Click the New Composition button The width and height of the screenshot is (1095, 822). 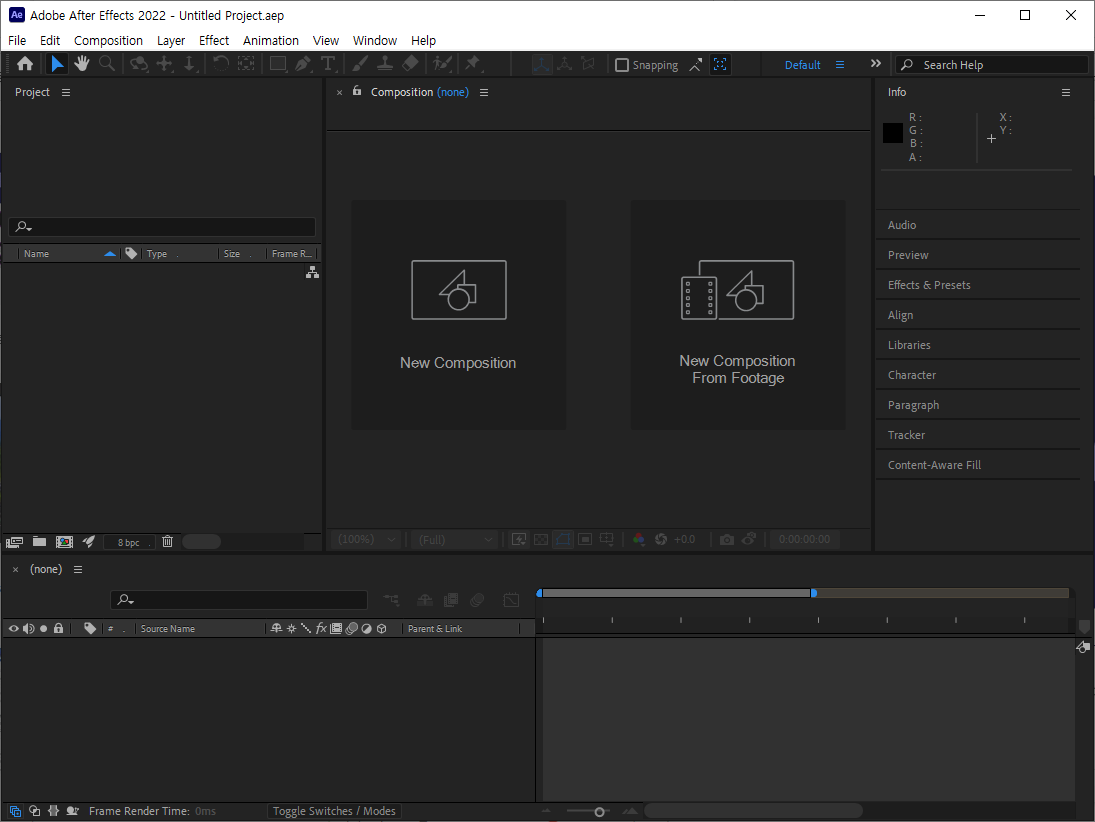point(458,315)
